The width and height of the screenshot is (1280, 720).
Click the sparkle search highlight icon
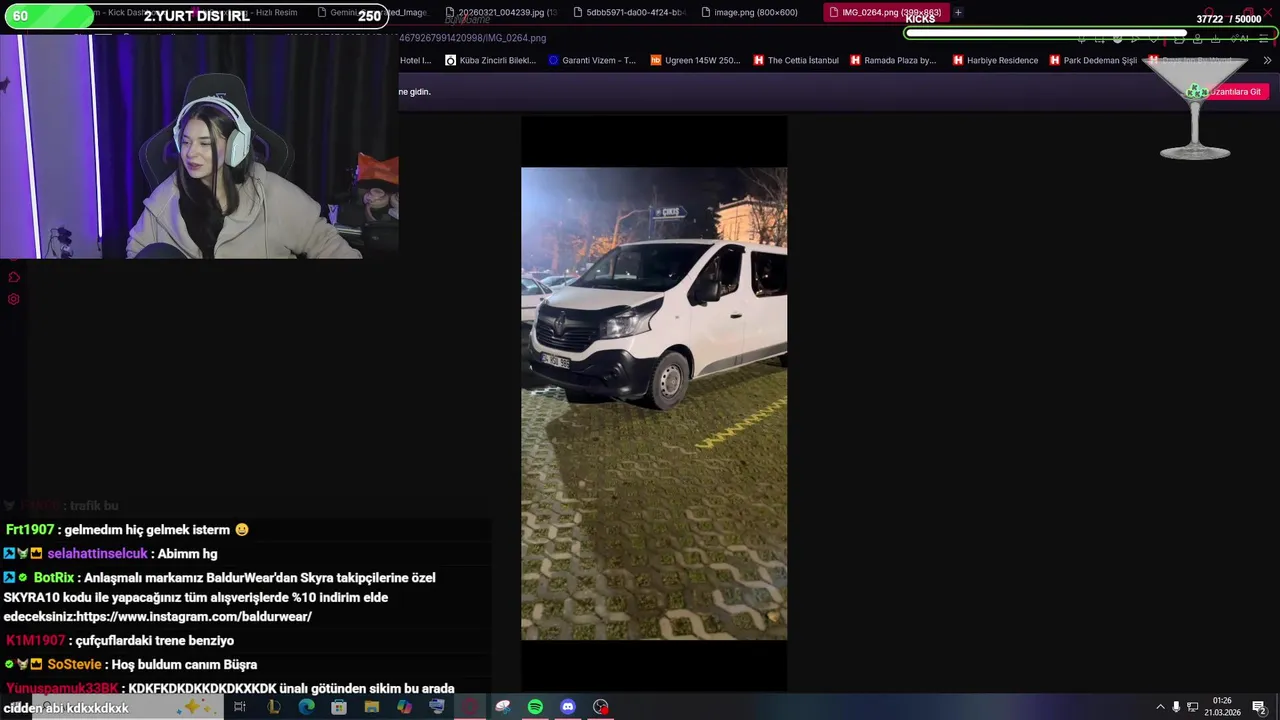coord(195,707)
